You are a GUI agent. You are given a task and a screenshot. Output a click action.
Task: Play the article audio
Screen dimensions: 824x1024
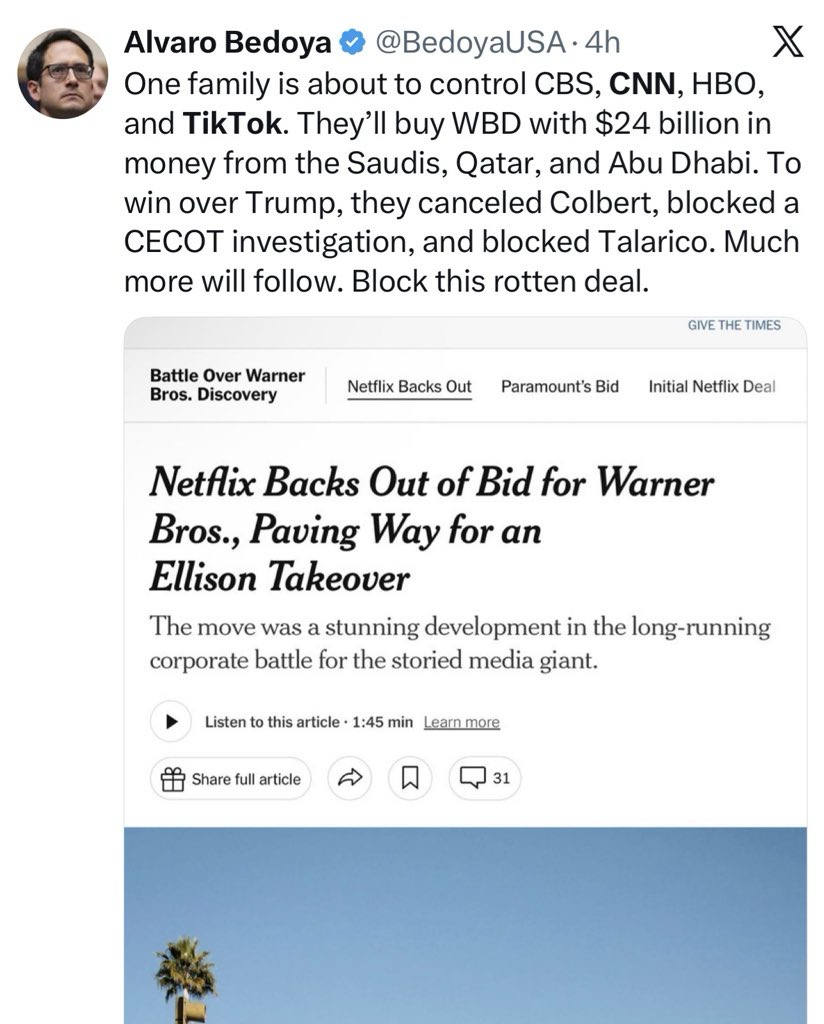coord(171,721)
